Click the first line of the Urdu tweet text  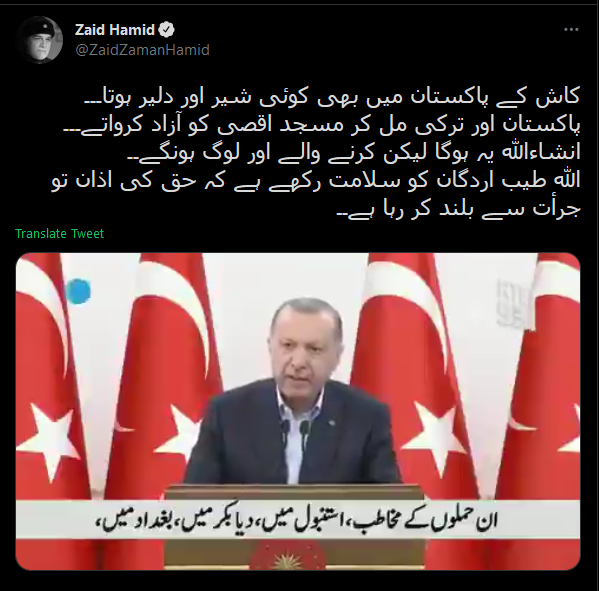point(332,98)
